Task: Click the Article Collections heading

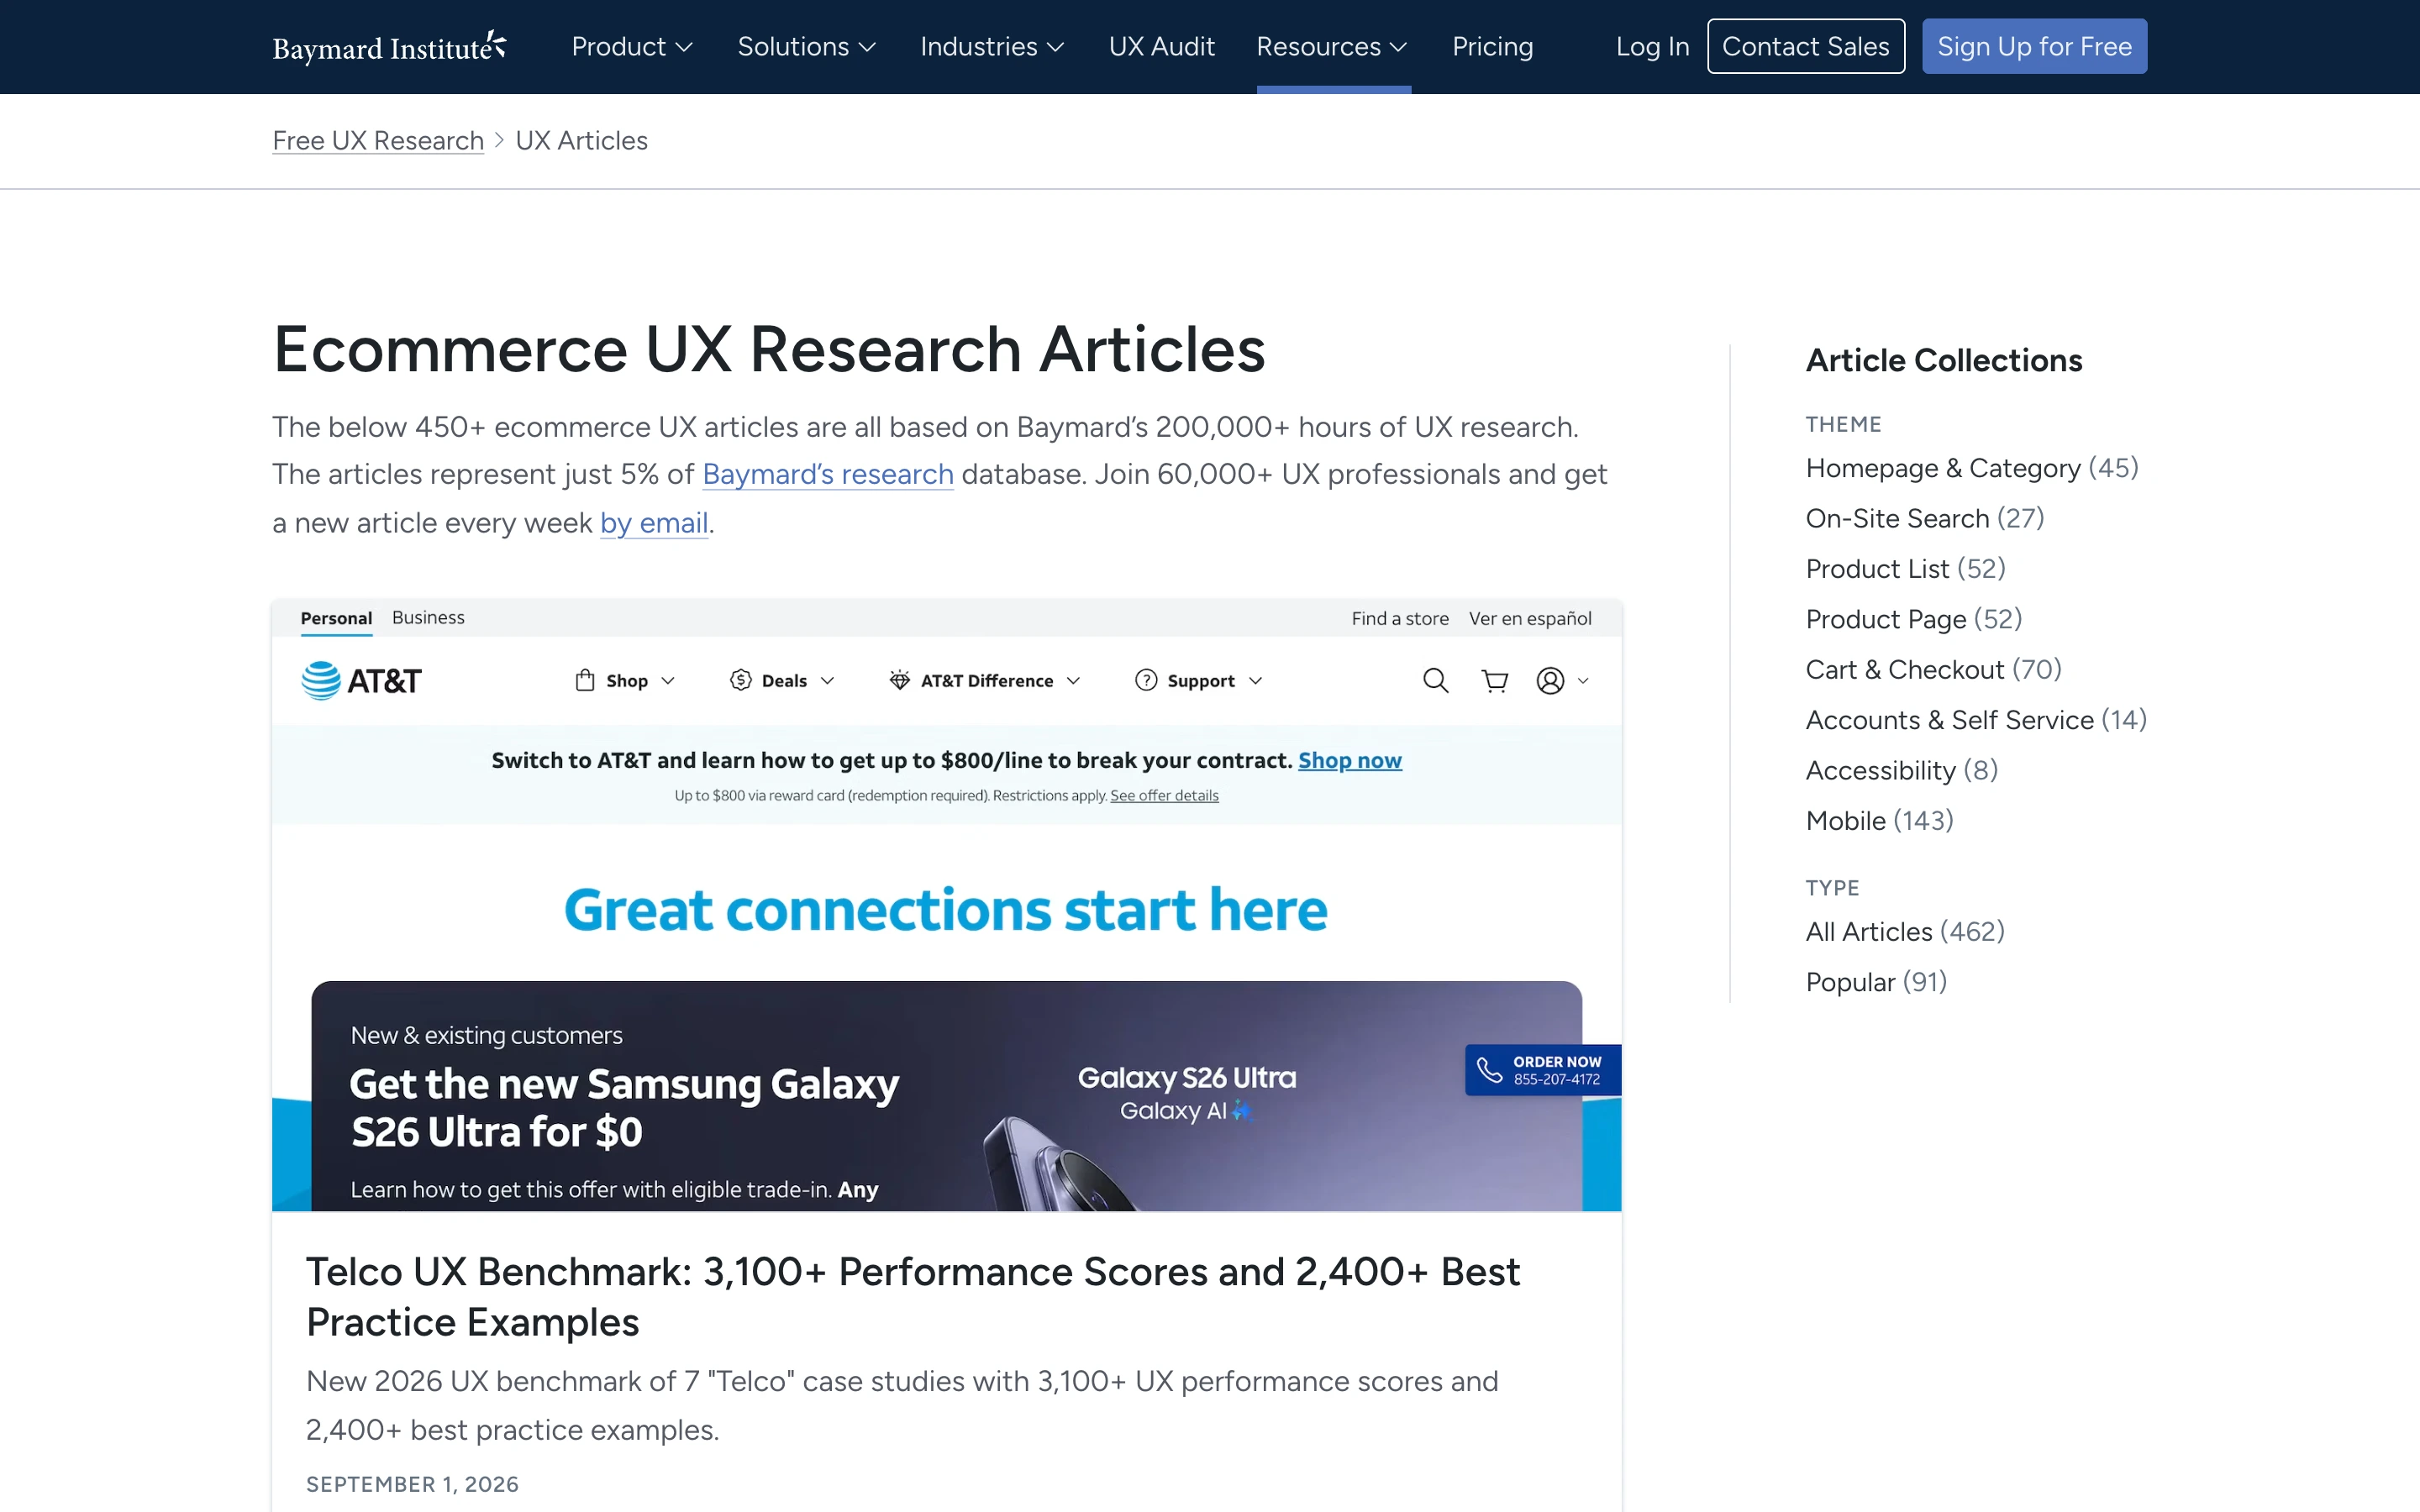Action: [1943, 360]
